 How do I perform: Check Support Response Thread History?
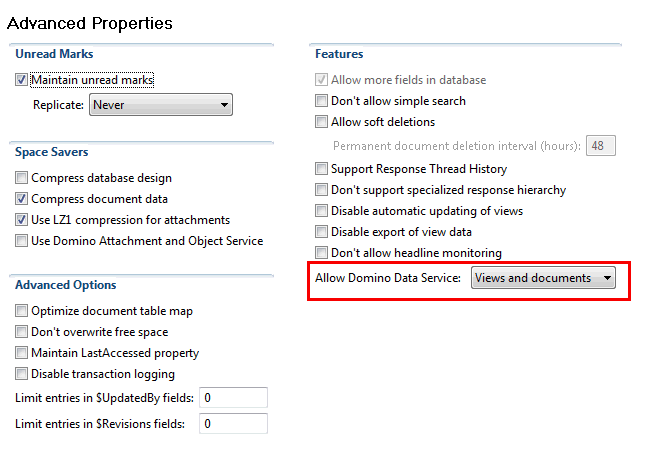coord(322,169)
